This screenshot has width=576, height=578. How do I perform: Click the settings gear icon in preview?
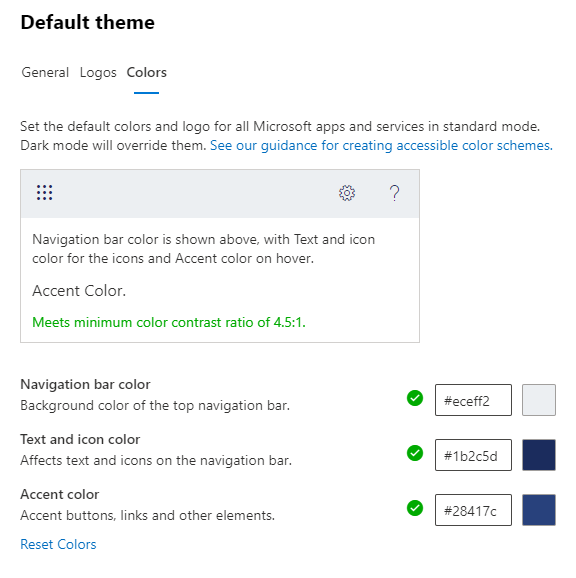tap(347, 193)
